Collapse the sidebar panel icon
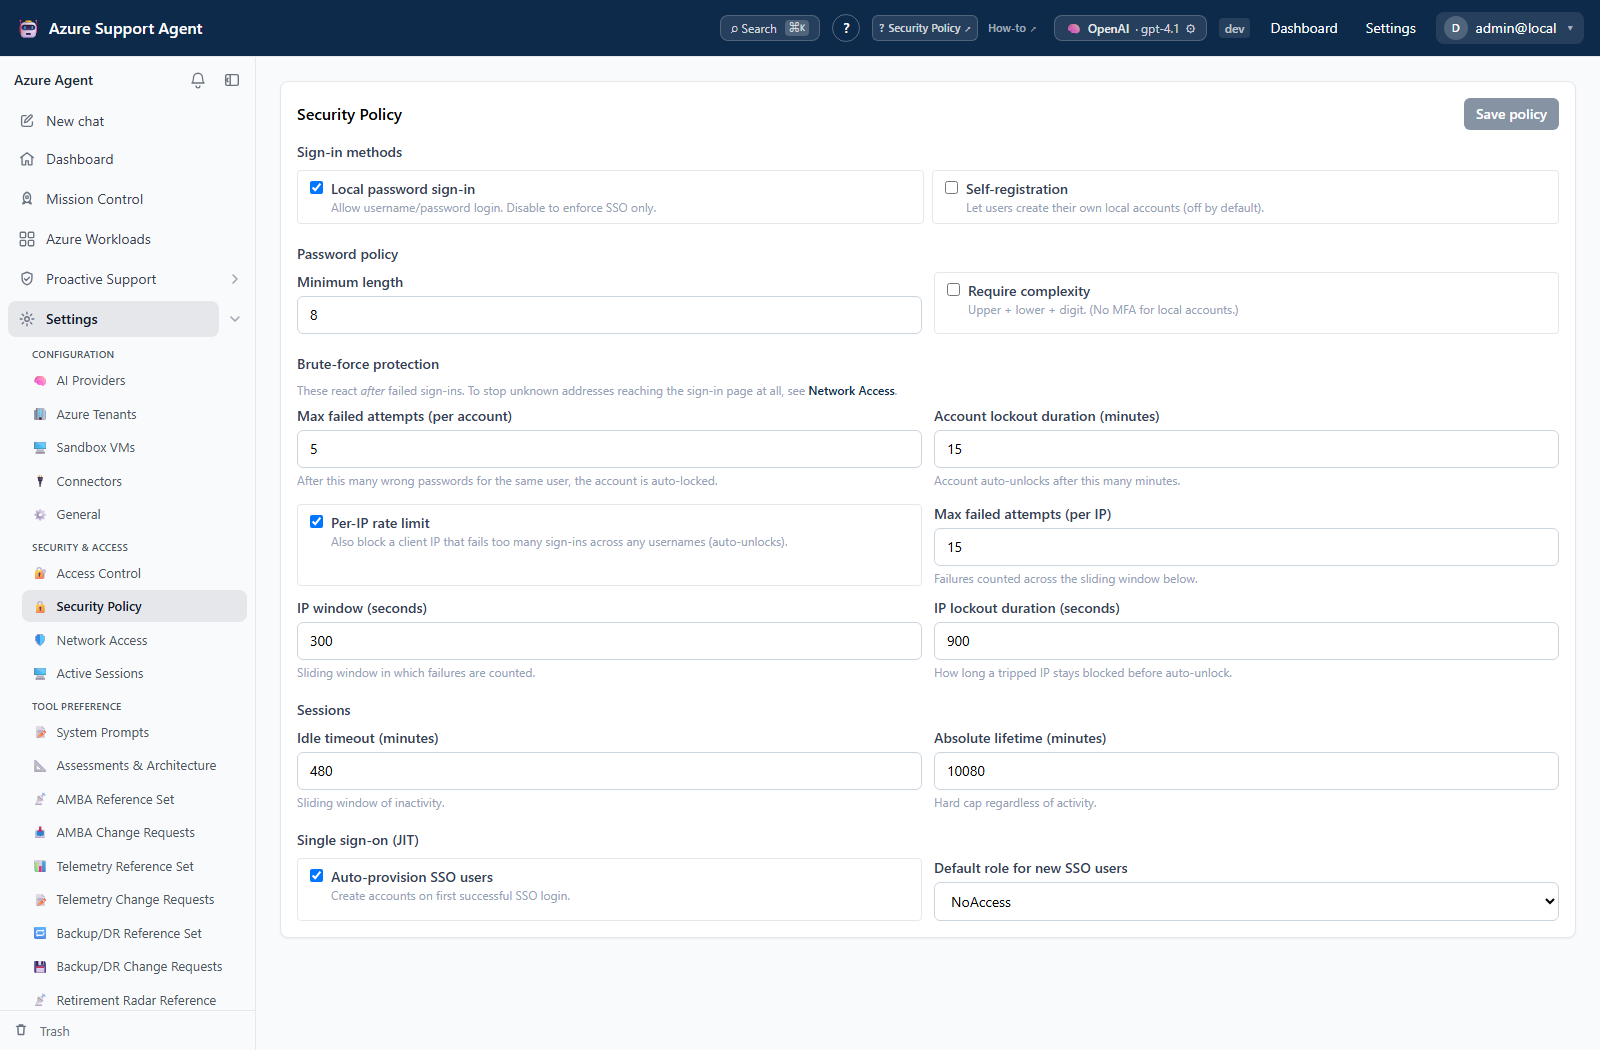The width and height of the screenshot is (1600, 1050). pyautogui.click(x=232, y=80)
